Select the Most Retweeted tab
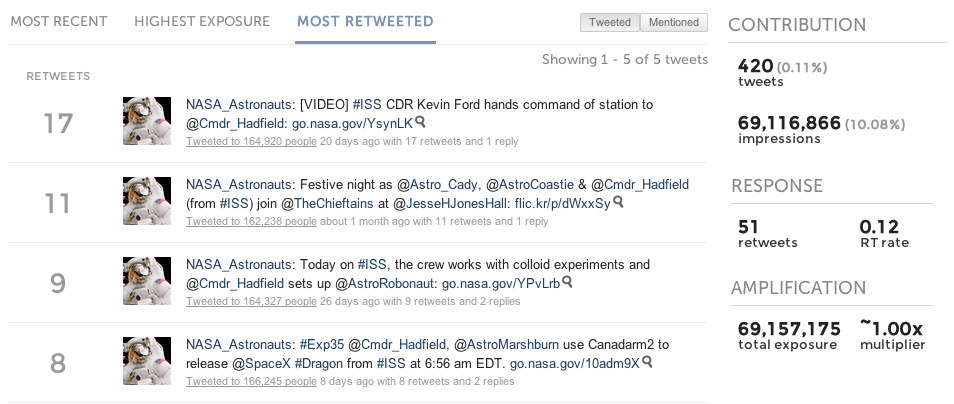This screenshot has height=404, width=954. point(365,21)
